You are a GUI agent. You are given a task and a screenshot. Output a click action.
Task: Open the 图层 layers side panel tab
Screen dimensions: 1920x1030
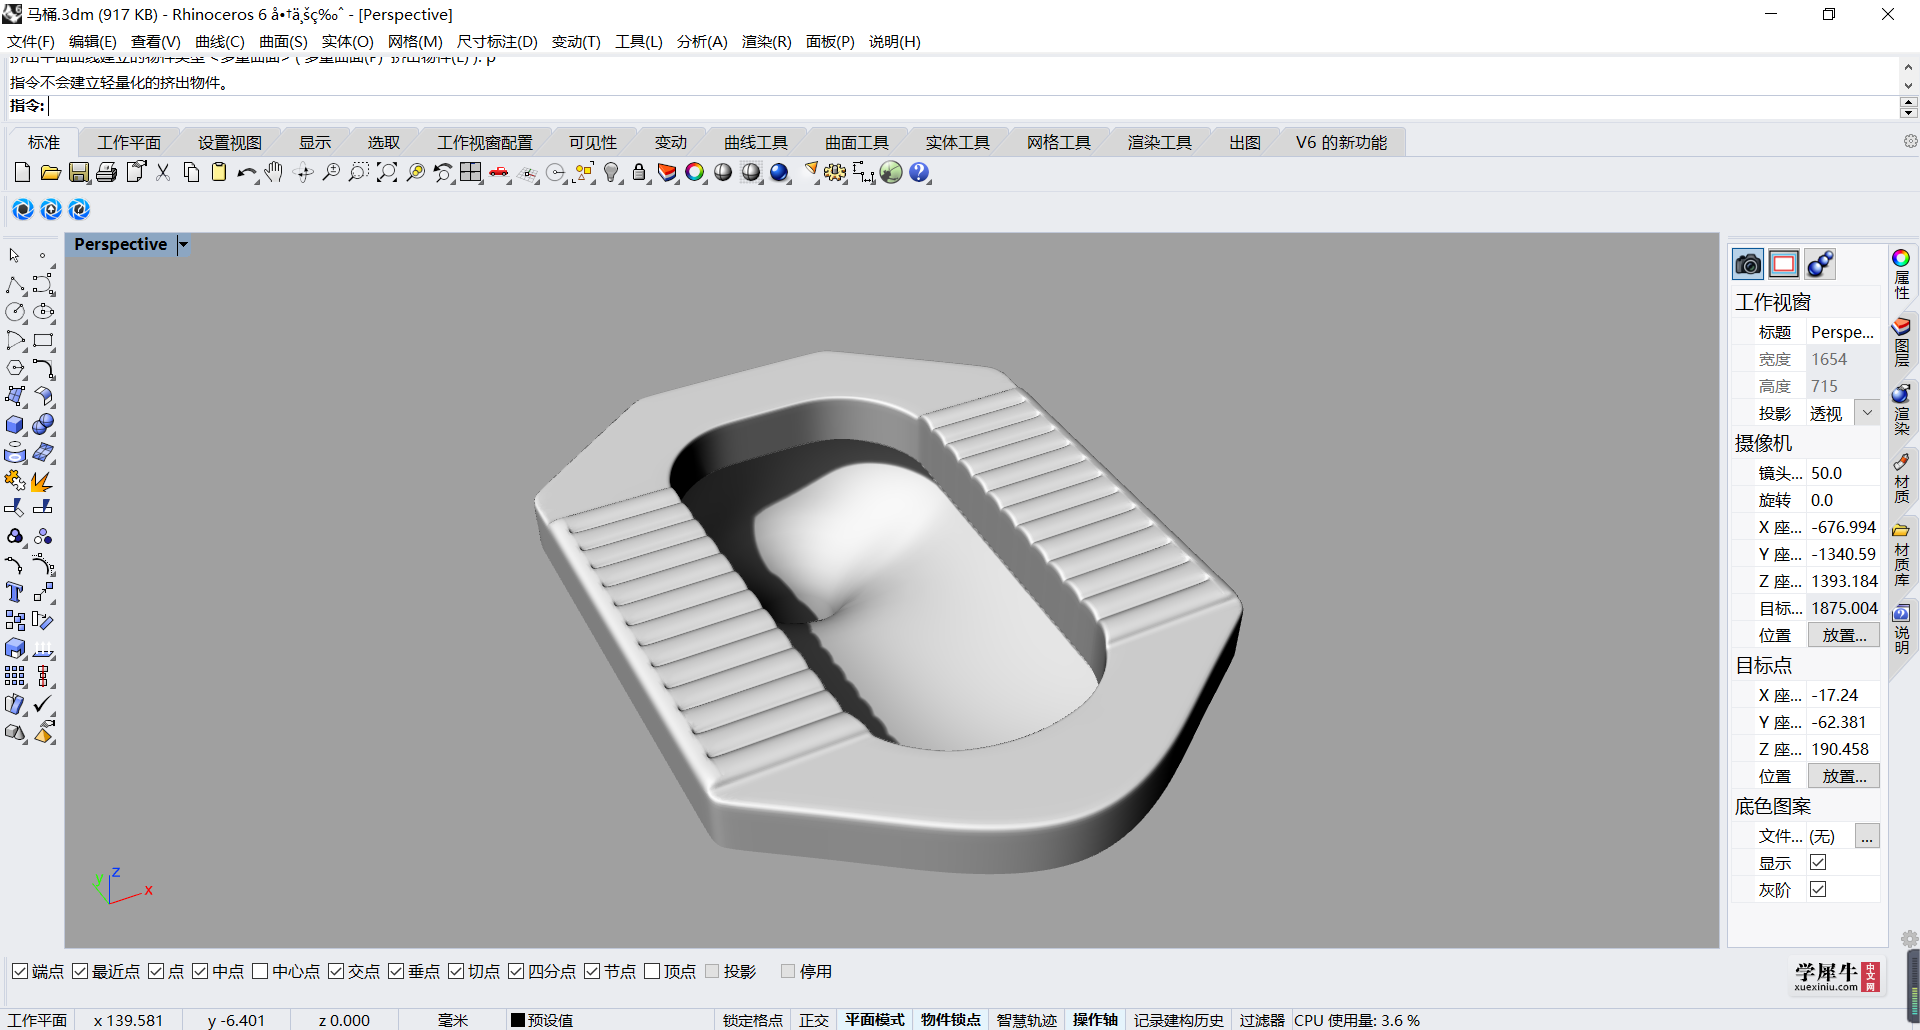point(1901,342)
